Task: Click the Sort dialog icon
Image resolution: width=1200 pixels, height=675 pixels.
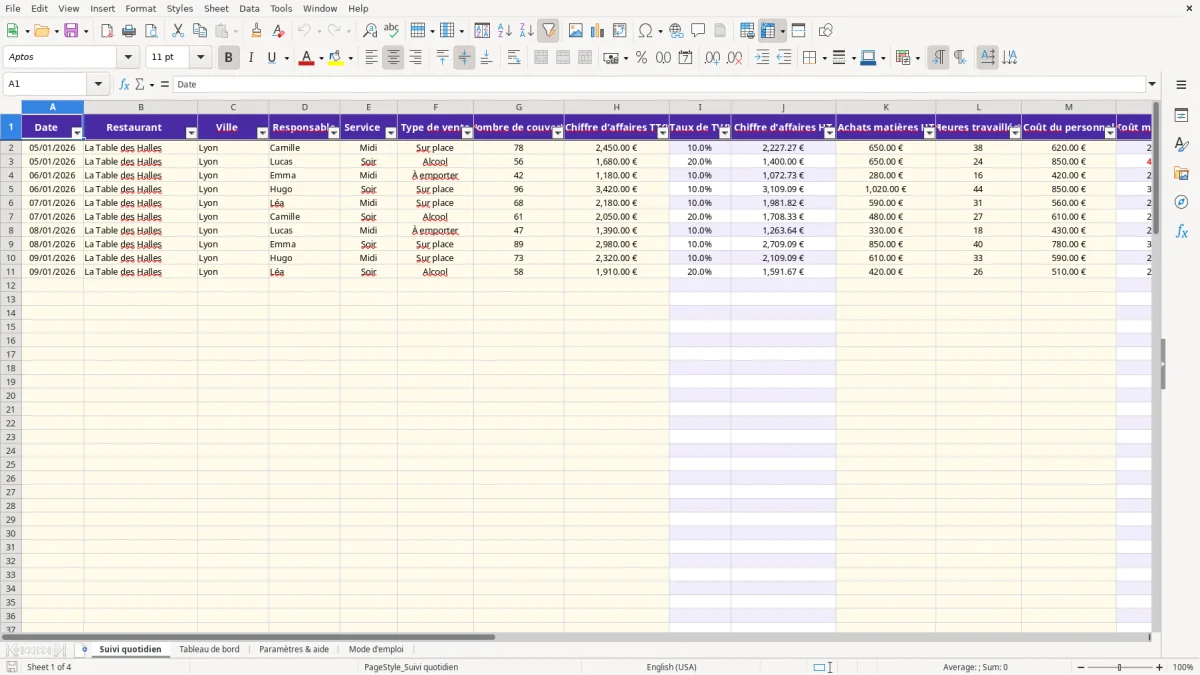Action: pyautogui.click(x=482, y=31)
